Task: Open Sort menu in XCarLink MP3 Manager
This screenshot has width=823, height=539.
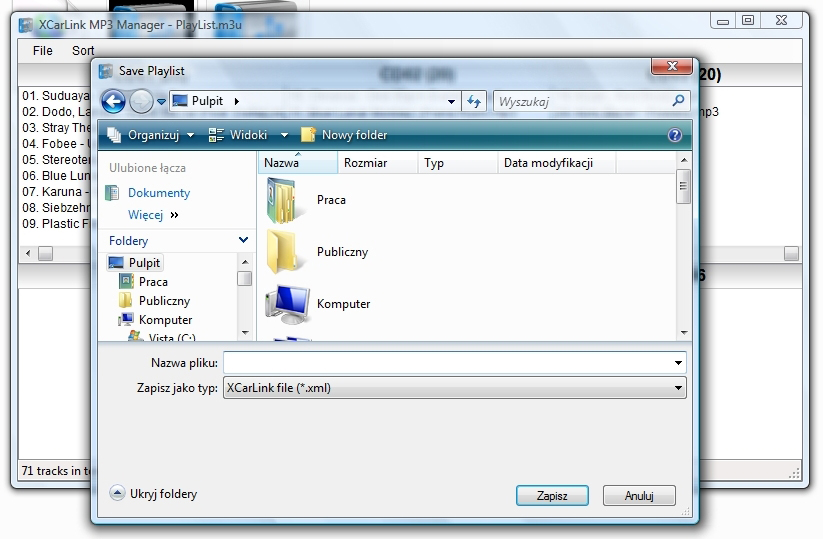Action: [x=83, y=50]
